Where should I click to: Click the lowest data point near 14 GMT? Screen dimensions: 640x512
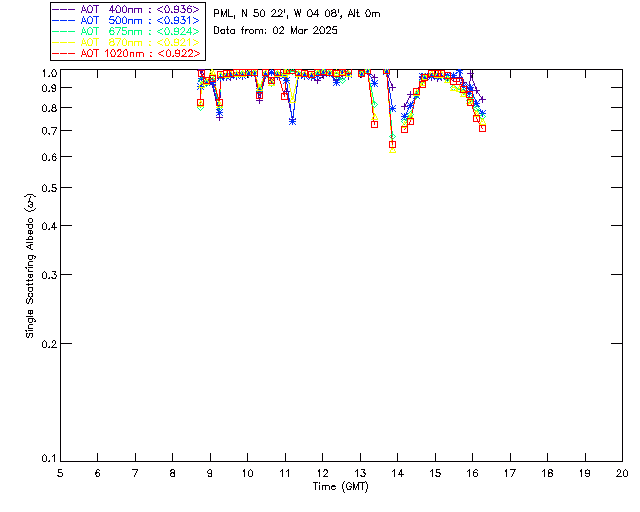pyautogui.click(x=393, y=149)
